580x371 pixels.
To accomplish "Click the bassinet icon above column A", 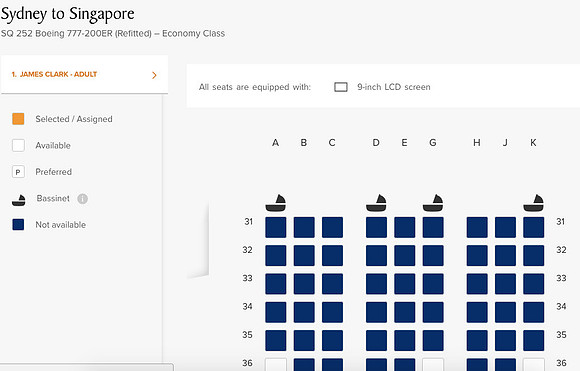I will 276,203.
